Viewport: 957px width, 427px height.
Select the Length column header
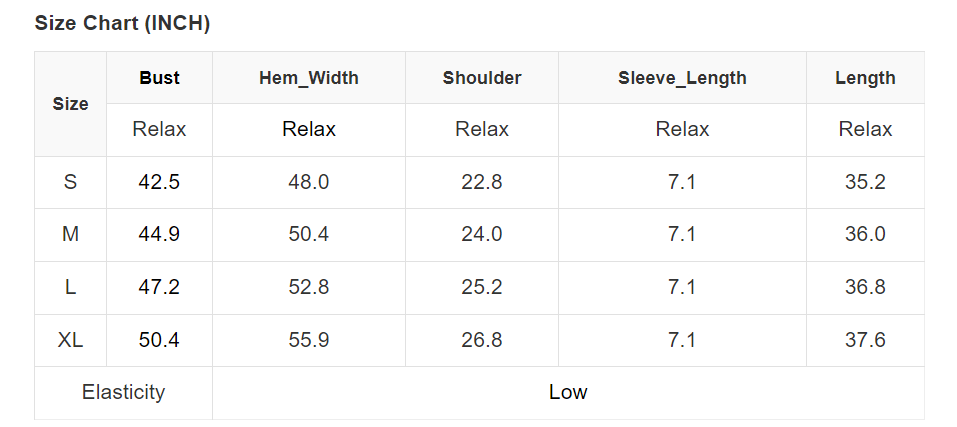click(865, 77)
